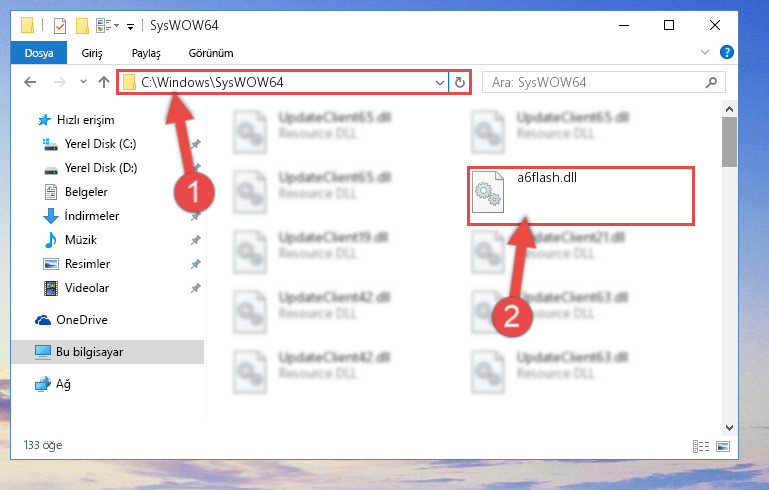Image resolution: width=769 pixels, height=490 pixels.
Task: Expand the address bar history dropdown
Action: click(x=439, y=82)
